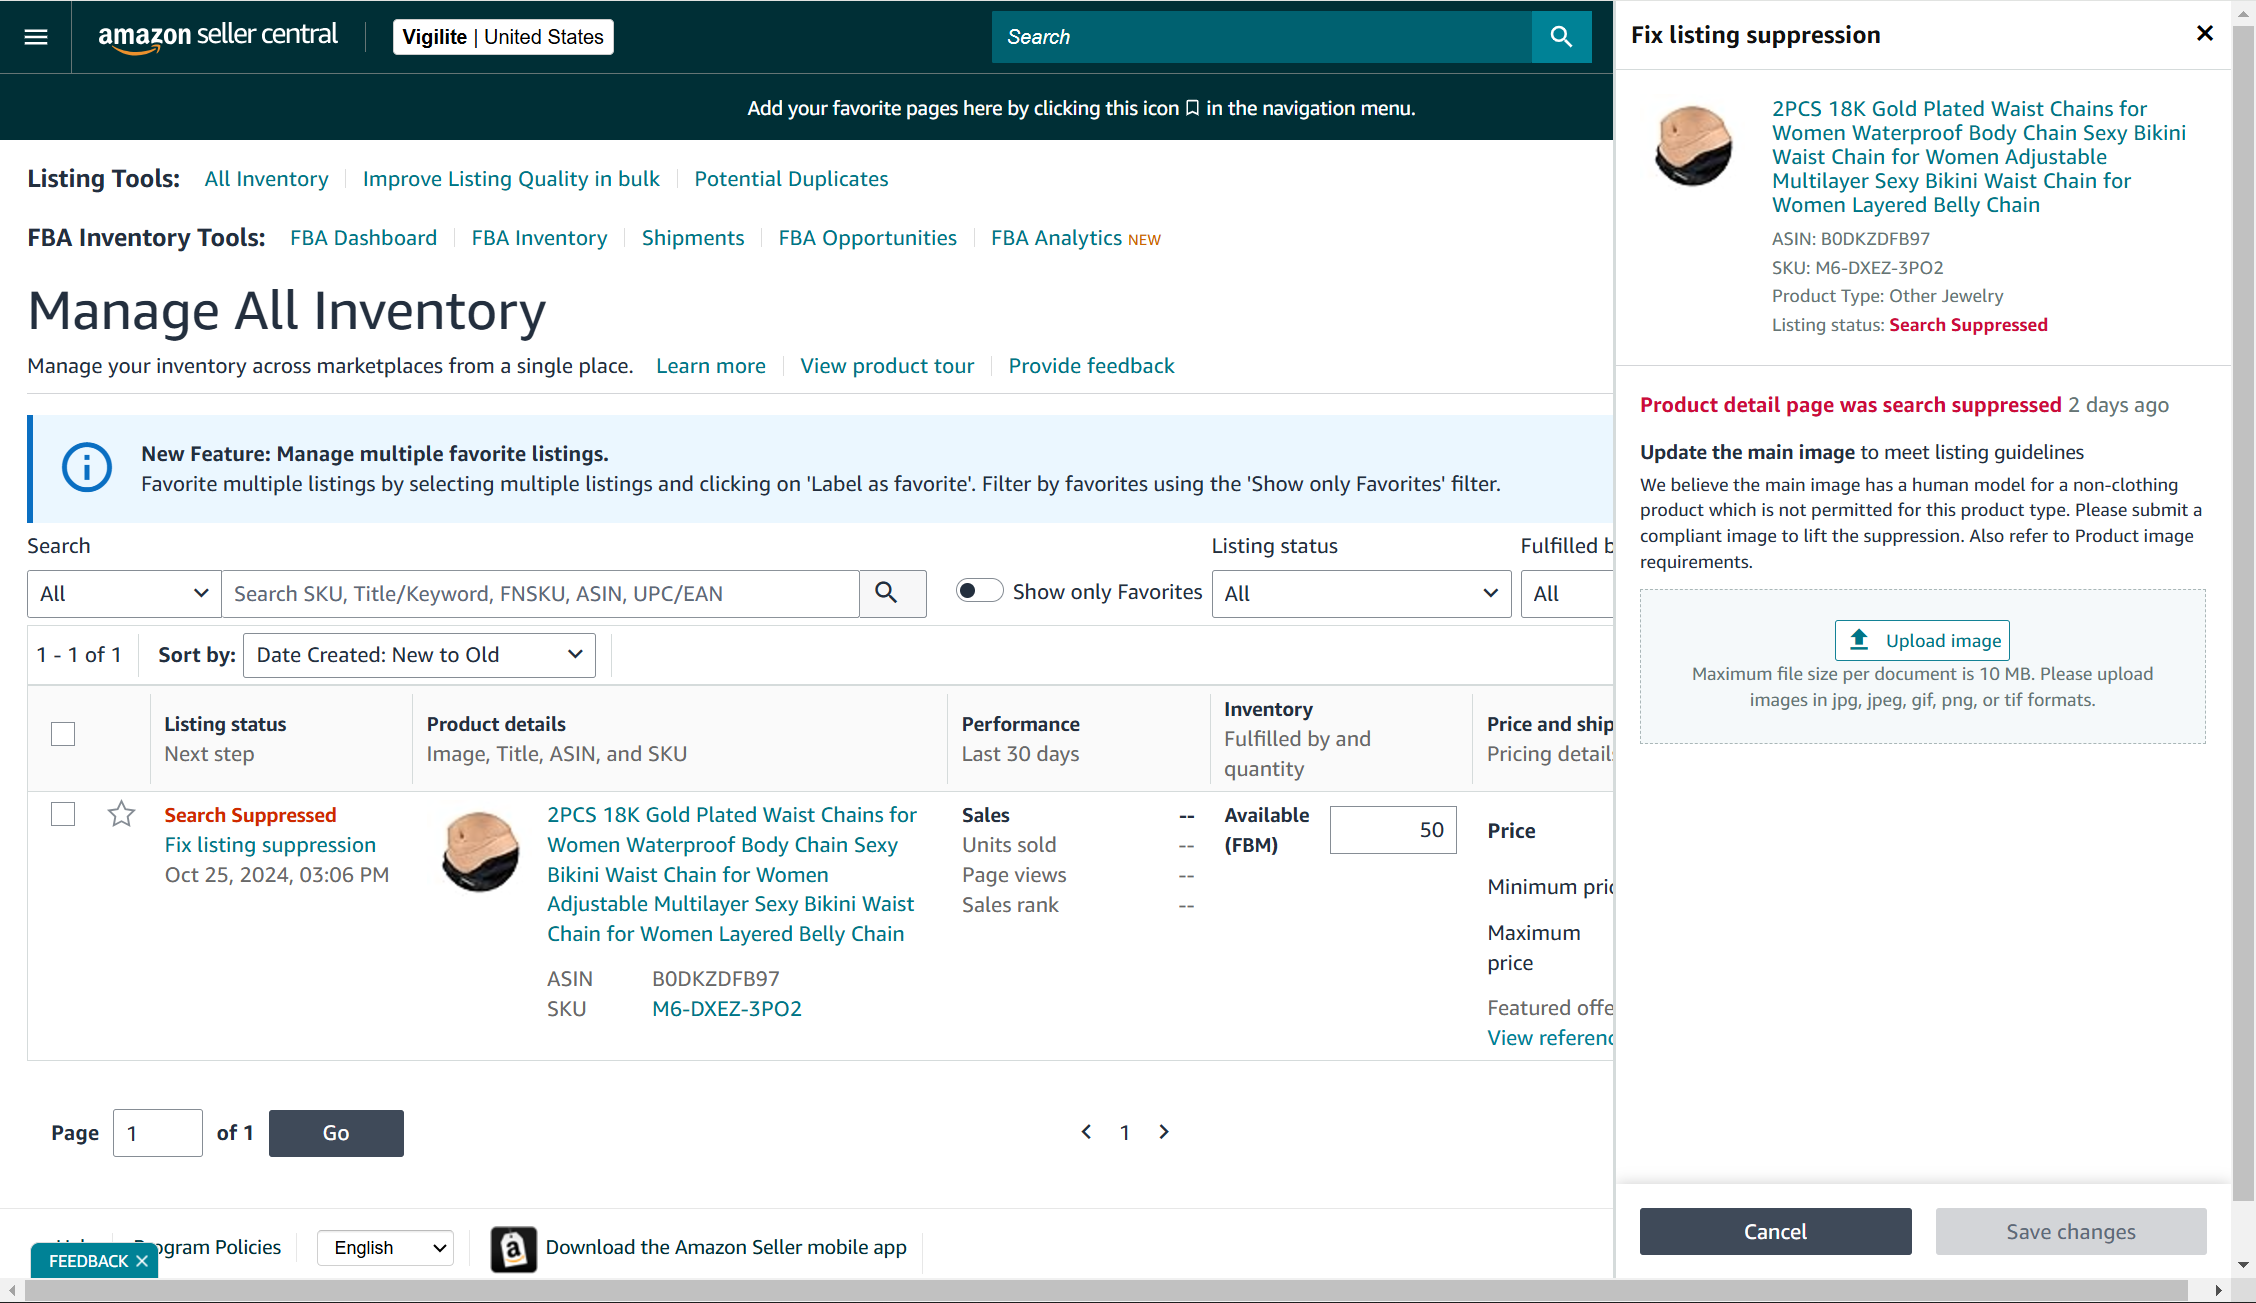Open the search category All dropdown
Image resolution: width=2256 pixels, height=1303 pixels.
pos(124,594)
